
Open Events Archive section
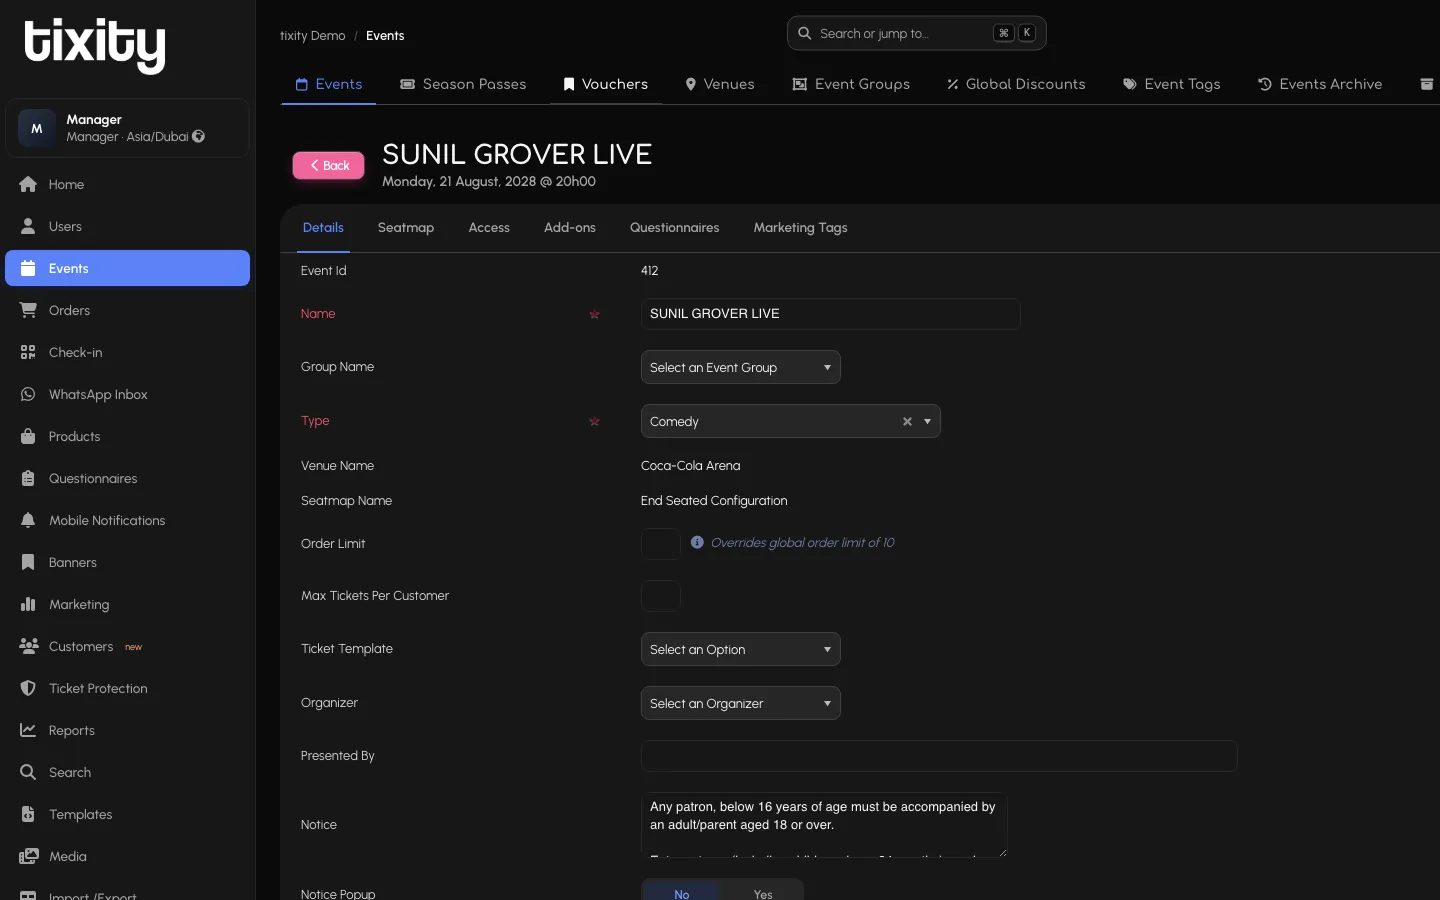tap(1320, 84)
